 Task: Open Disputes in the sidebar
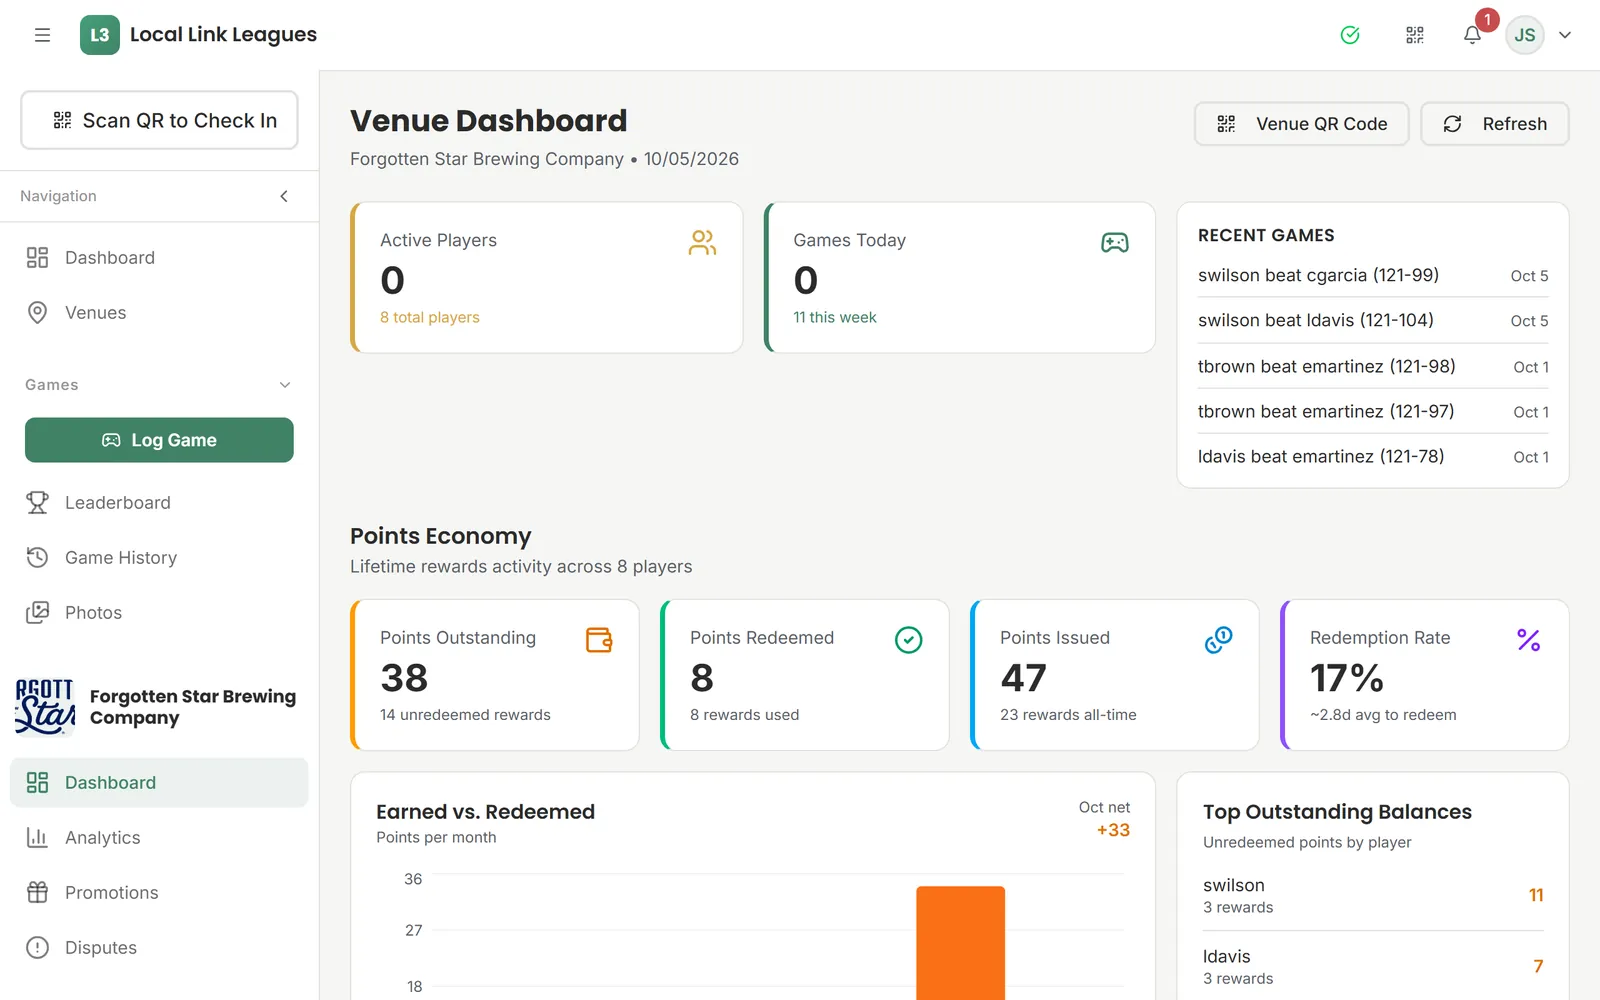point(159,948)
